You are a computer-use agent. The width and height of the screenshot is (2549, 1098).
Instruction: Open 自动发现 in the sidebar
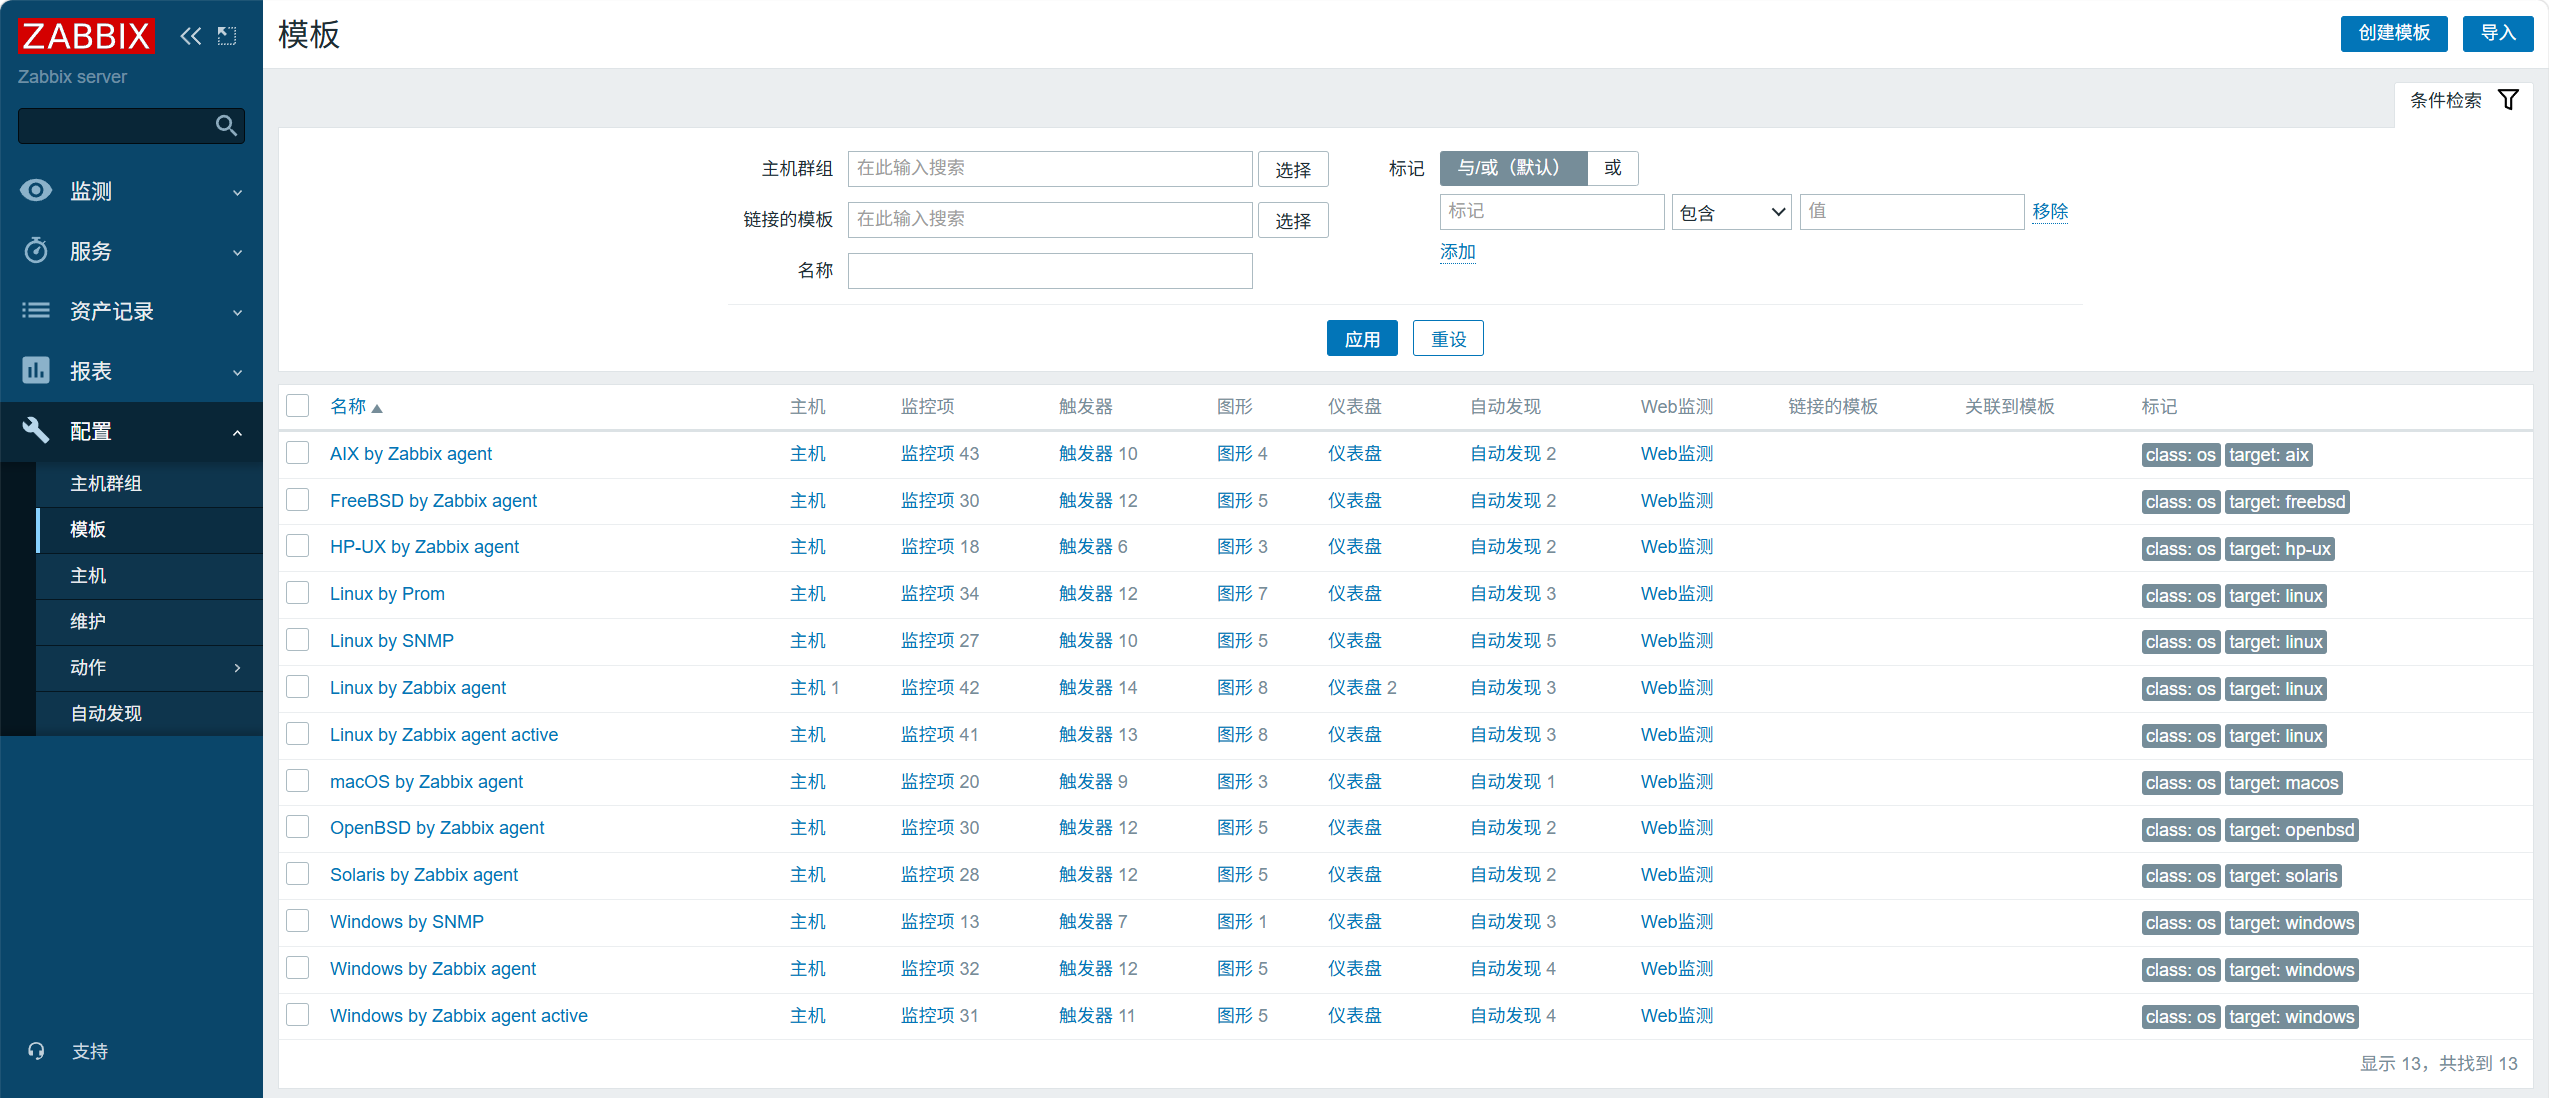(x=106, y=713)
